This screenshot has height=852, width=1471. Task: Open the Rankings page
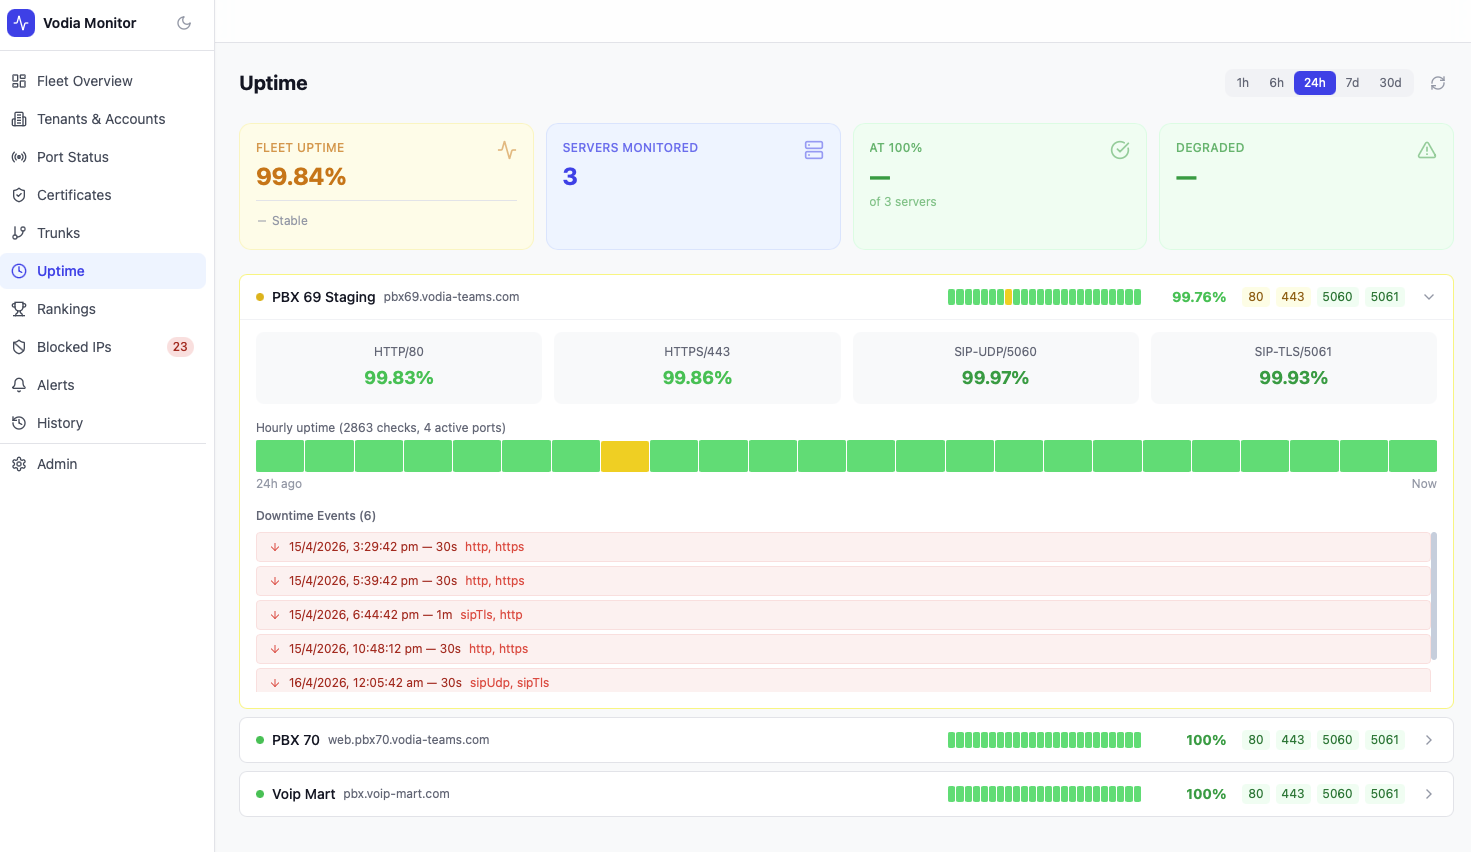click(x=66, y=309)
